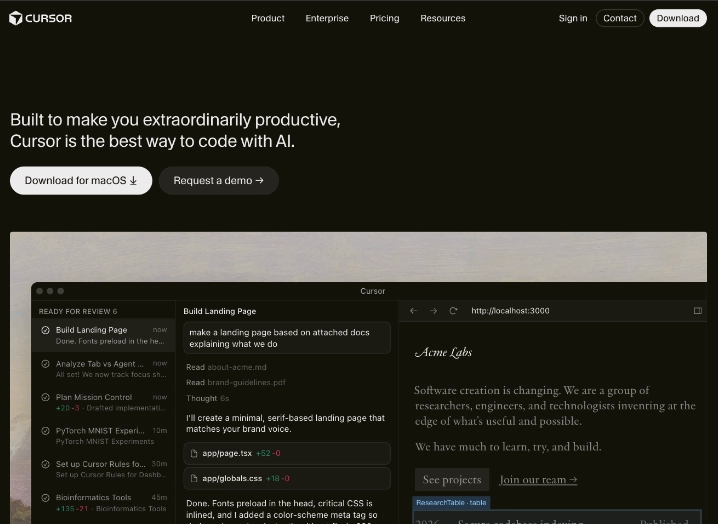Viewport: 718px width, 524px height.
Task: Click check icon beside Set up Cursor Rules
Action: pyautogui.click(x=45, y=464)
